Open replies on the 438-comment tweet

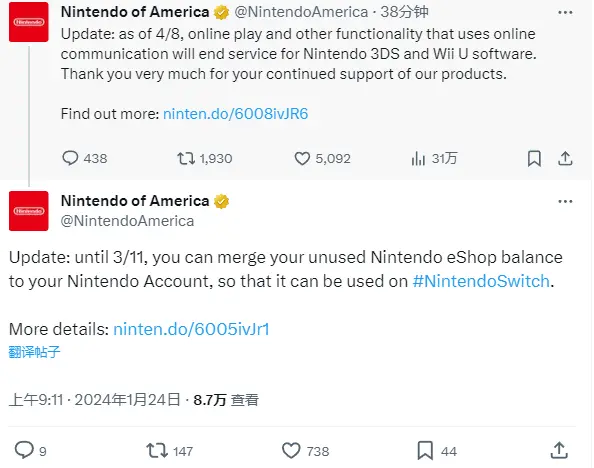tap(84, 158)
